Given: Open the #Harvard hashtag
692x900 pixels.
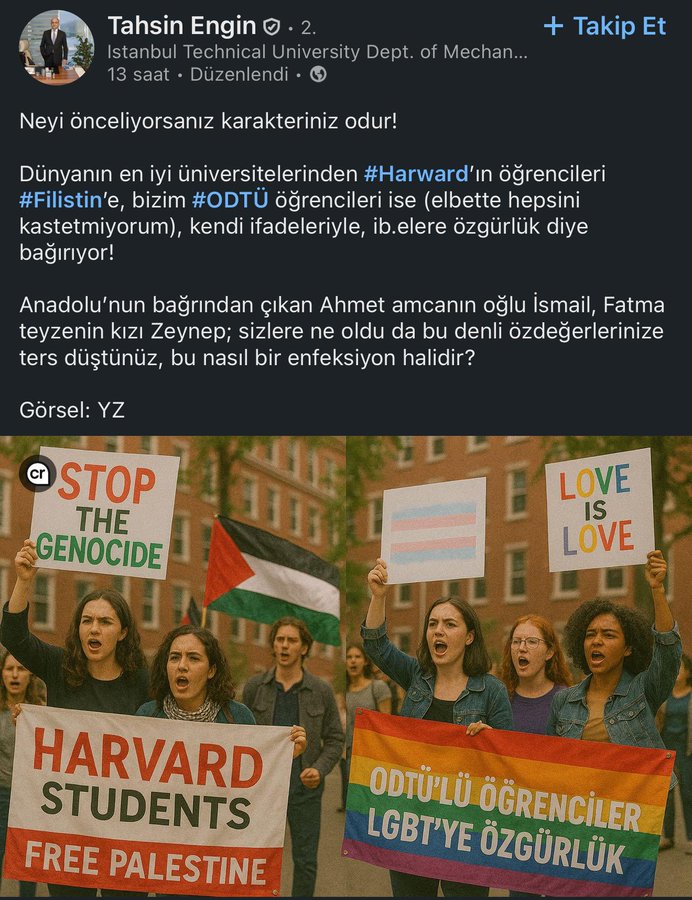Looking at the screenshot, I should pos(416,173).
